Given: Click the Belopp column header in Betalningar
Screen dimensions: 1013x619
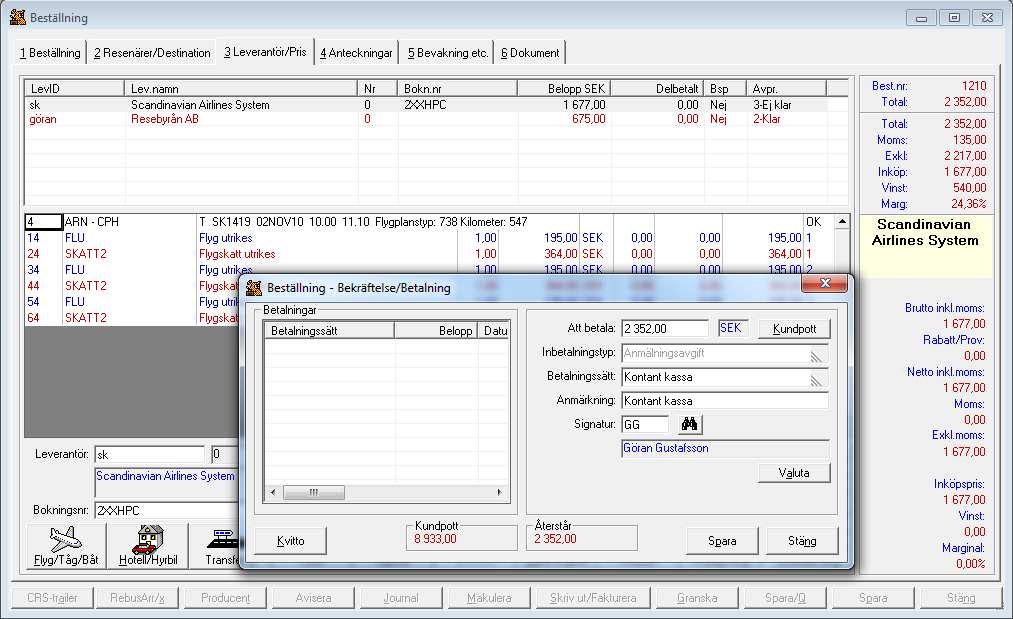Looking at the screenshot, I should coord(436,331).
